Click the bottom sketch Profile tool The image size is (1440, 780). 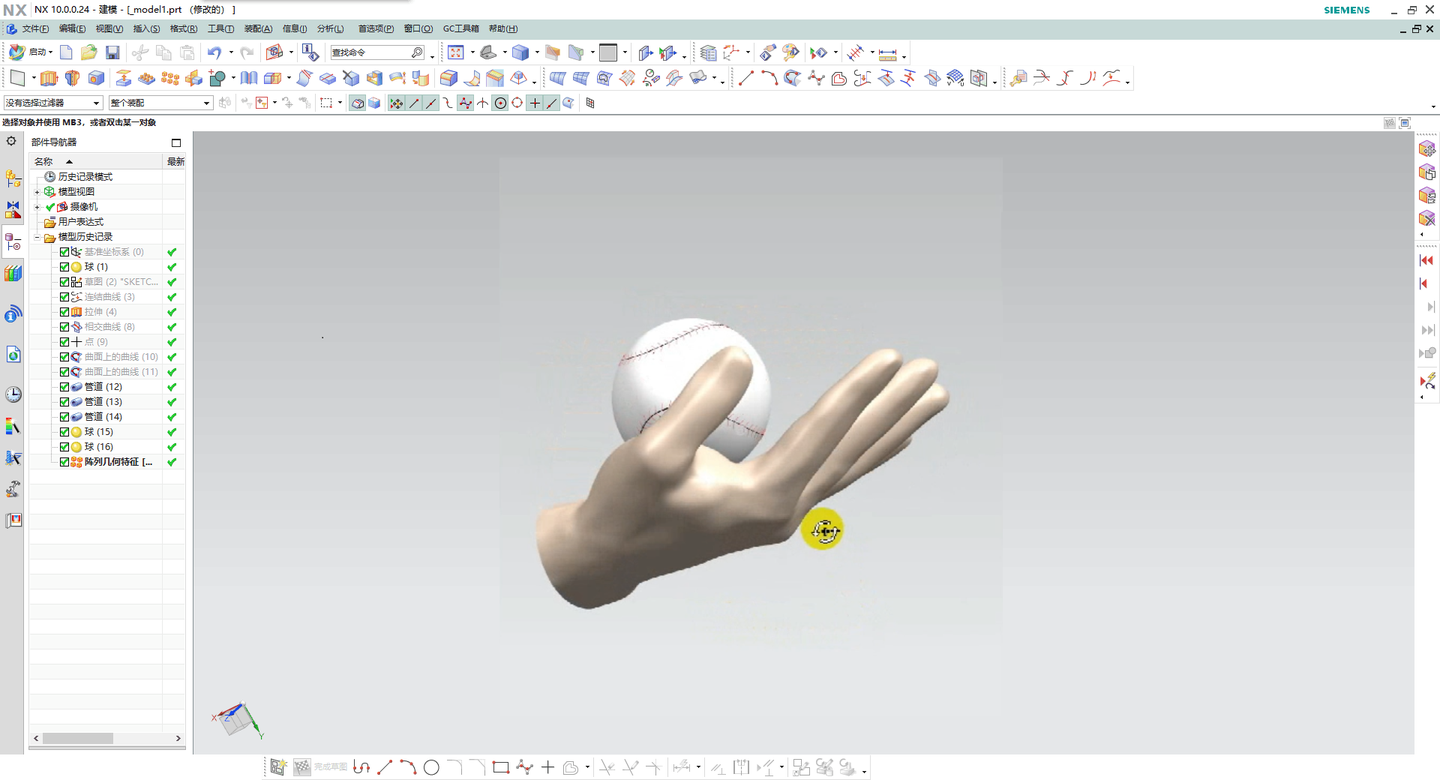pos(361,767)
